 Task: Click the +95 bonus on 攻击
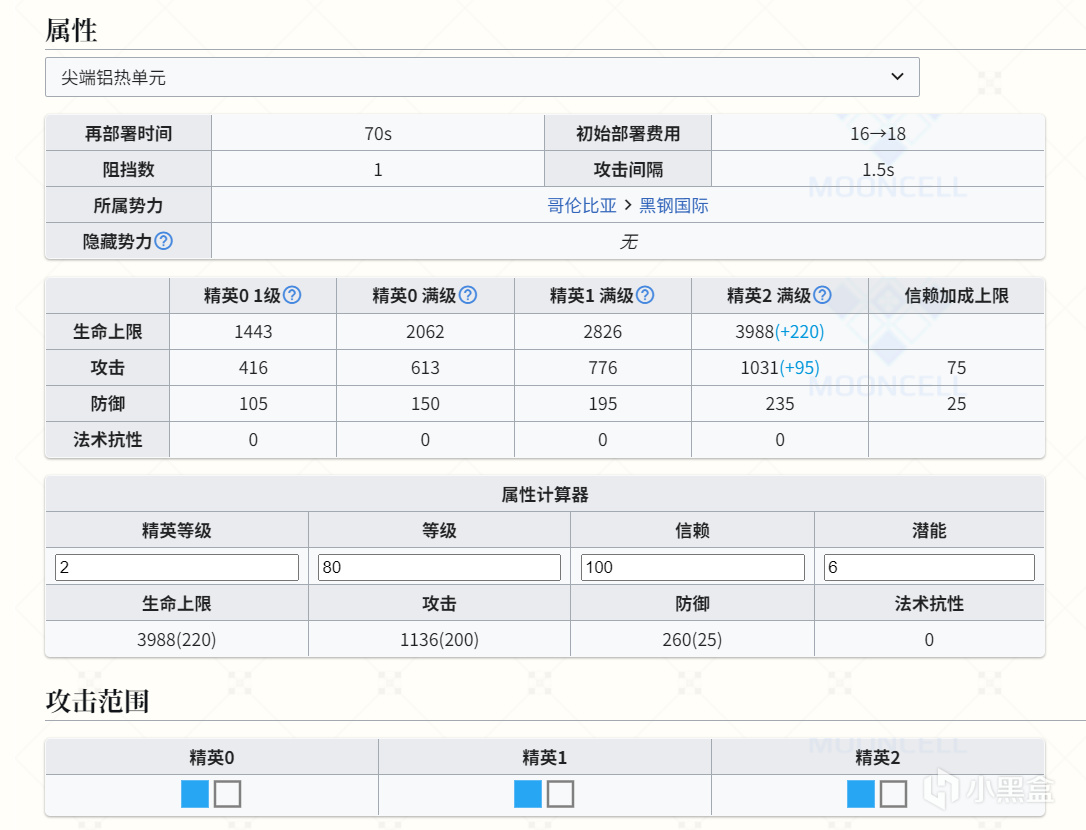point(799,368)
